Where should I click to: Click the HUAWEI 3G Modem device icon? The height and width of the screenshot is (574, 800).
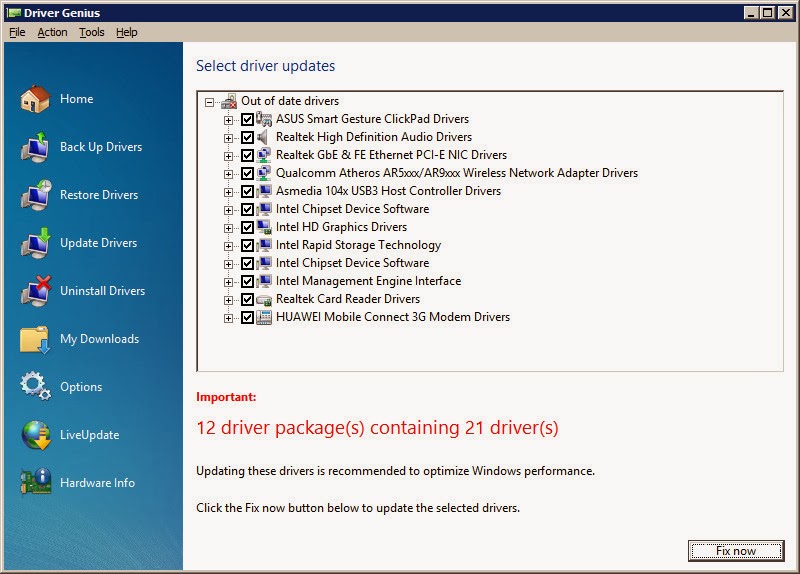(x=264, y=317)
